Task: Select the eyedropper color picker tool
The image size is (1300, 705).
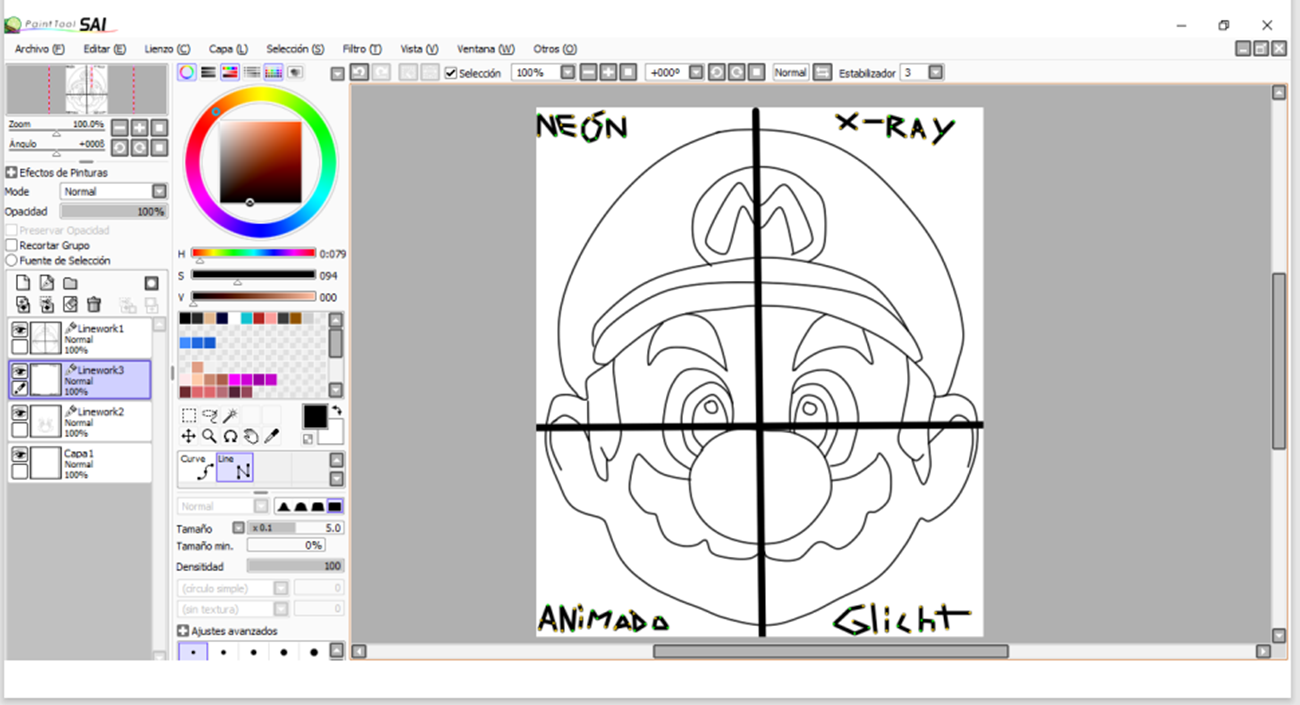Action: 270,436
